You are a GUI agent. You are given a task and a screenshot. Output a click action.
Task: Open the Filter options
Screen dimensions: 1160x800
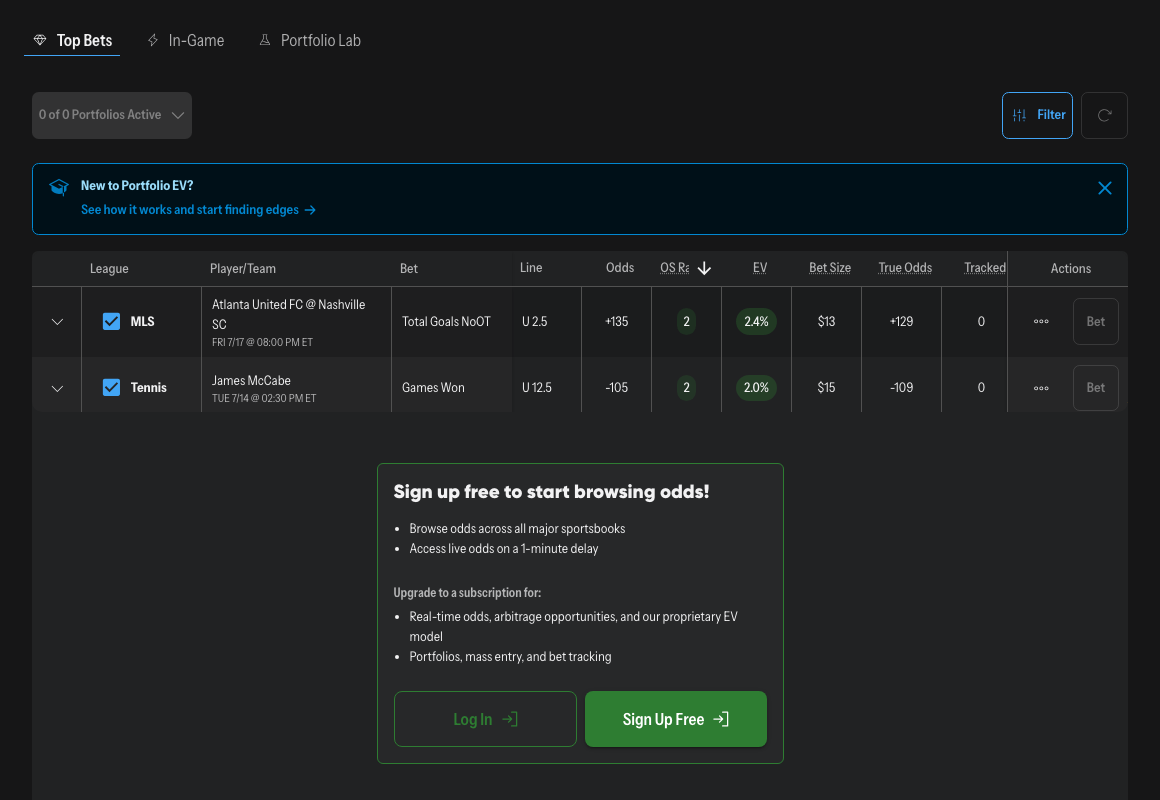(x=1037, y=115)
